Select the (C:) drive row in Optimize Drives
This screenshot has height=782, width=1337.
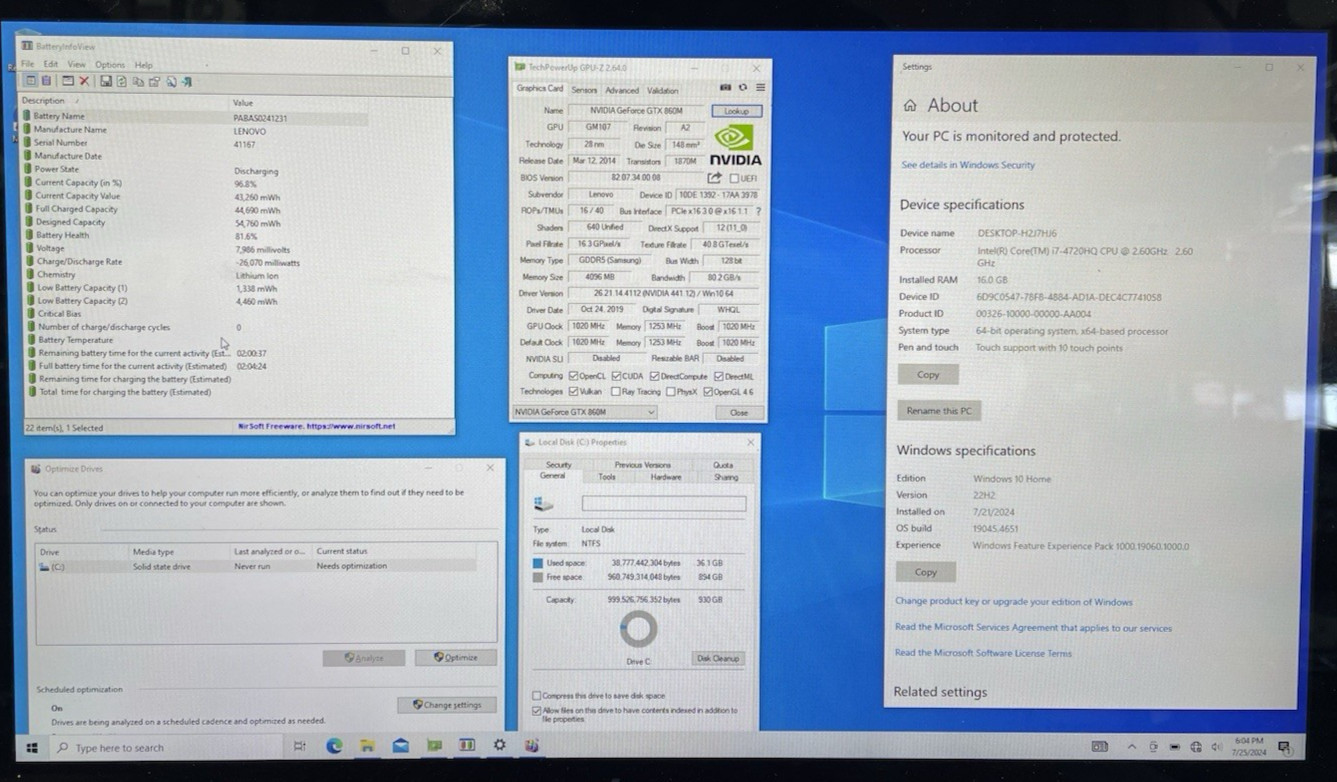click(x=257, y=566)
